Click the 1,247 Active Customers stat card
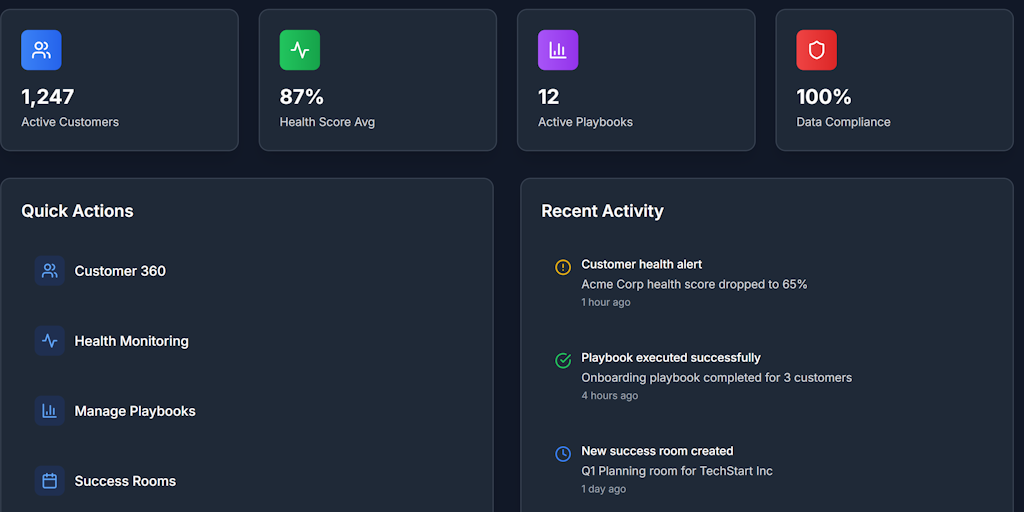This screenshot has height=512, width=1024. tap(120, 80)
